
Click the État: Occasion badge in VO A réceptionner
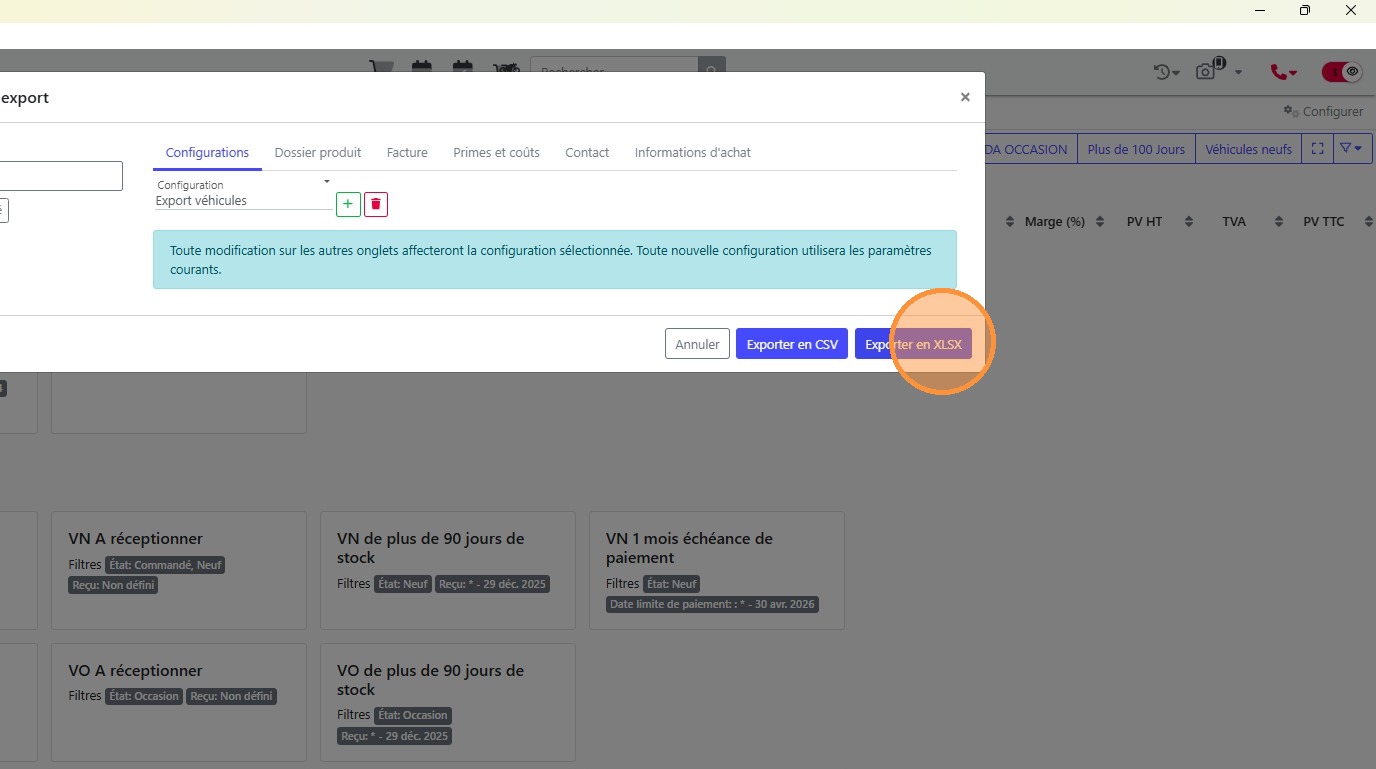(144, 696)
